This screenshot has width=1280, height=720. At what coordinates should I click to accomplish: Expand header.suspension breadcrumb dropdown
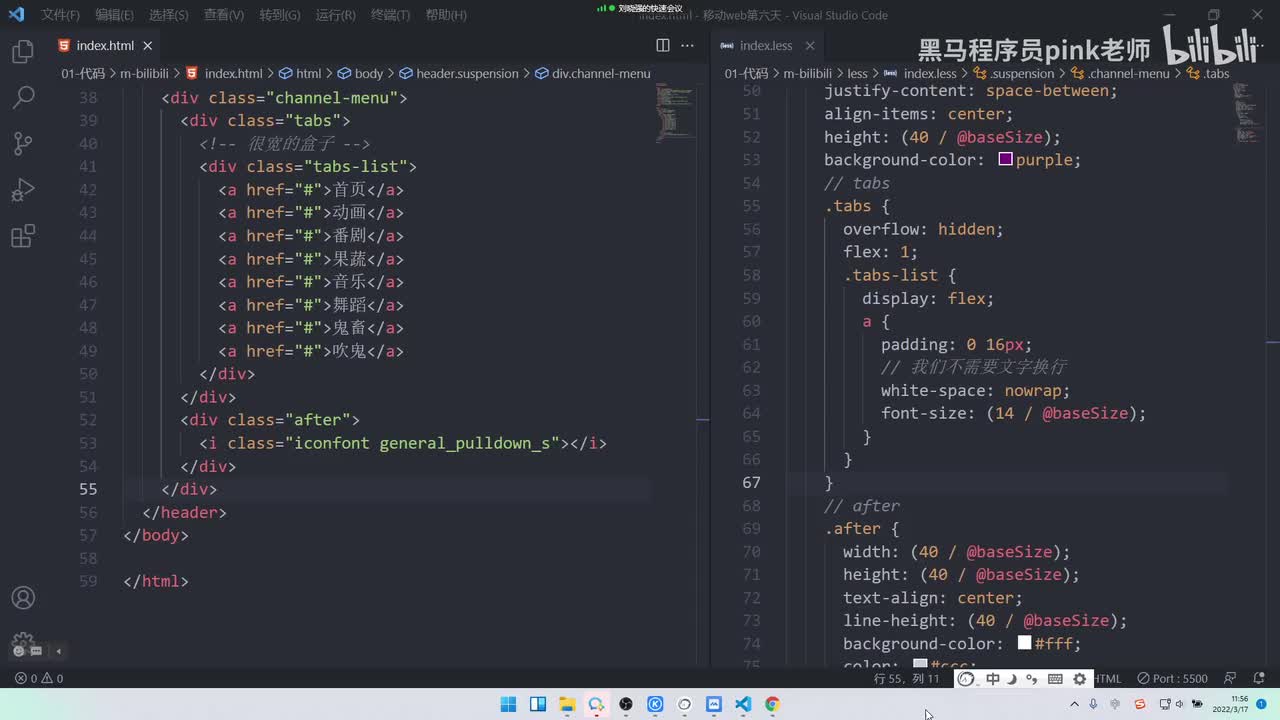pos(466,74)
